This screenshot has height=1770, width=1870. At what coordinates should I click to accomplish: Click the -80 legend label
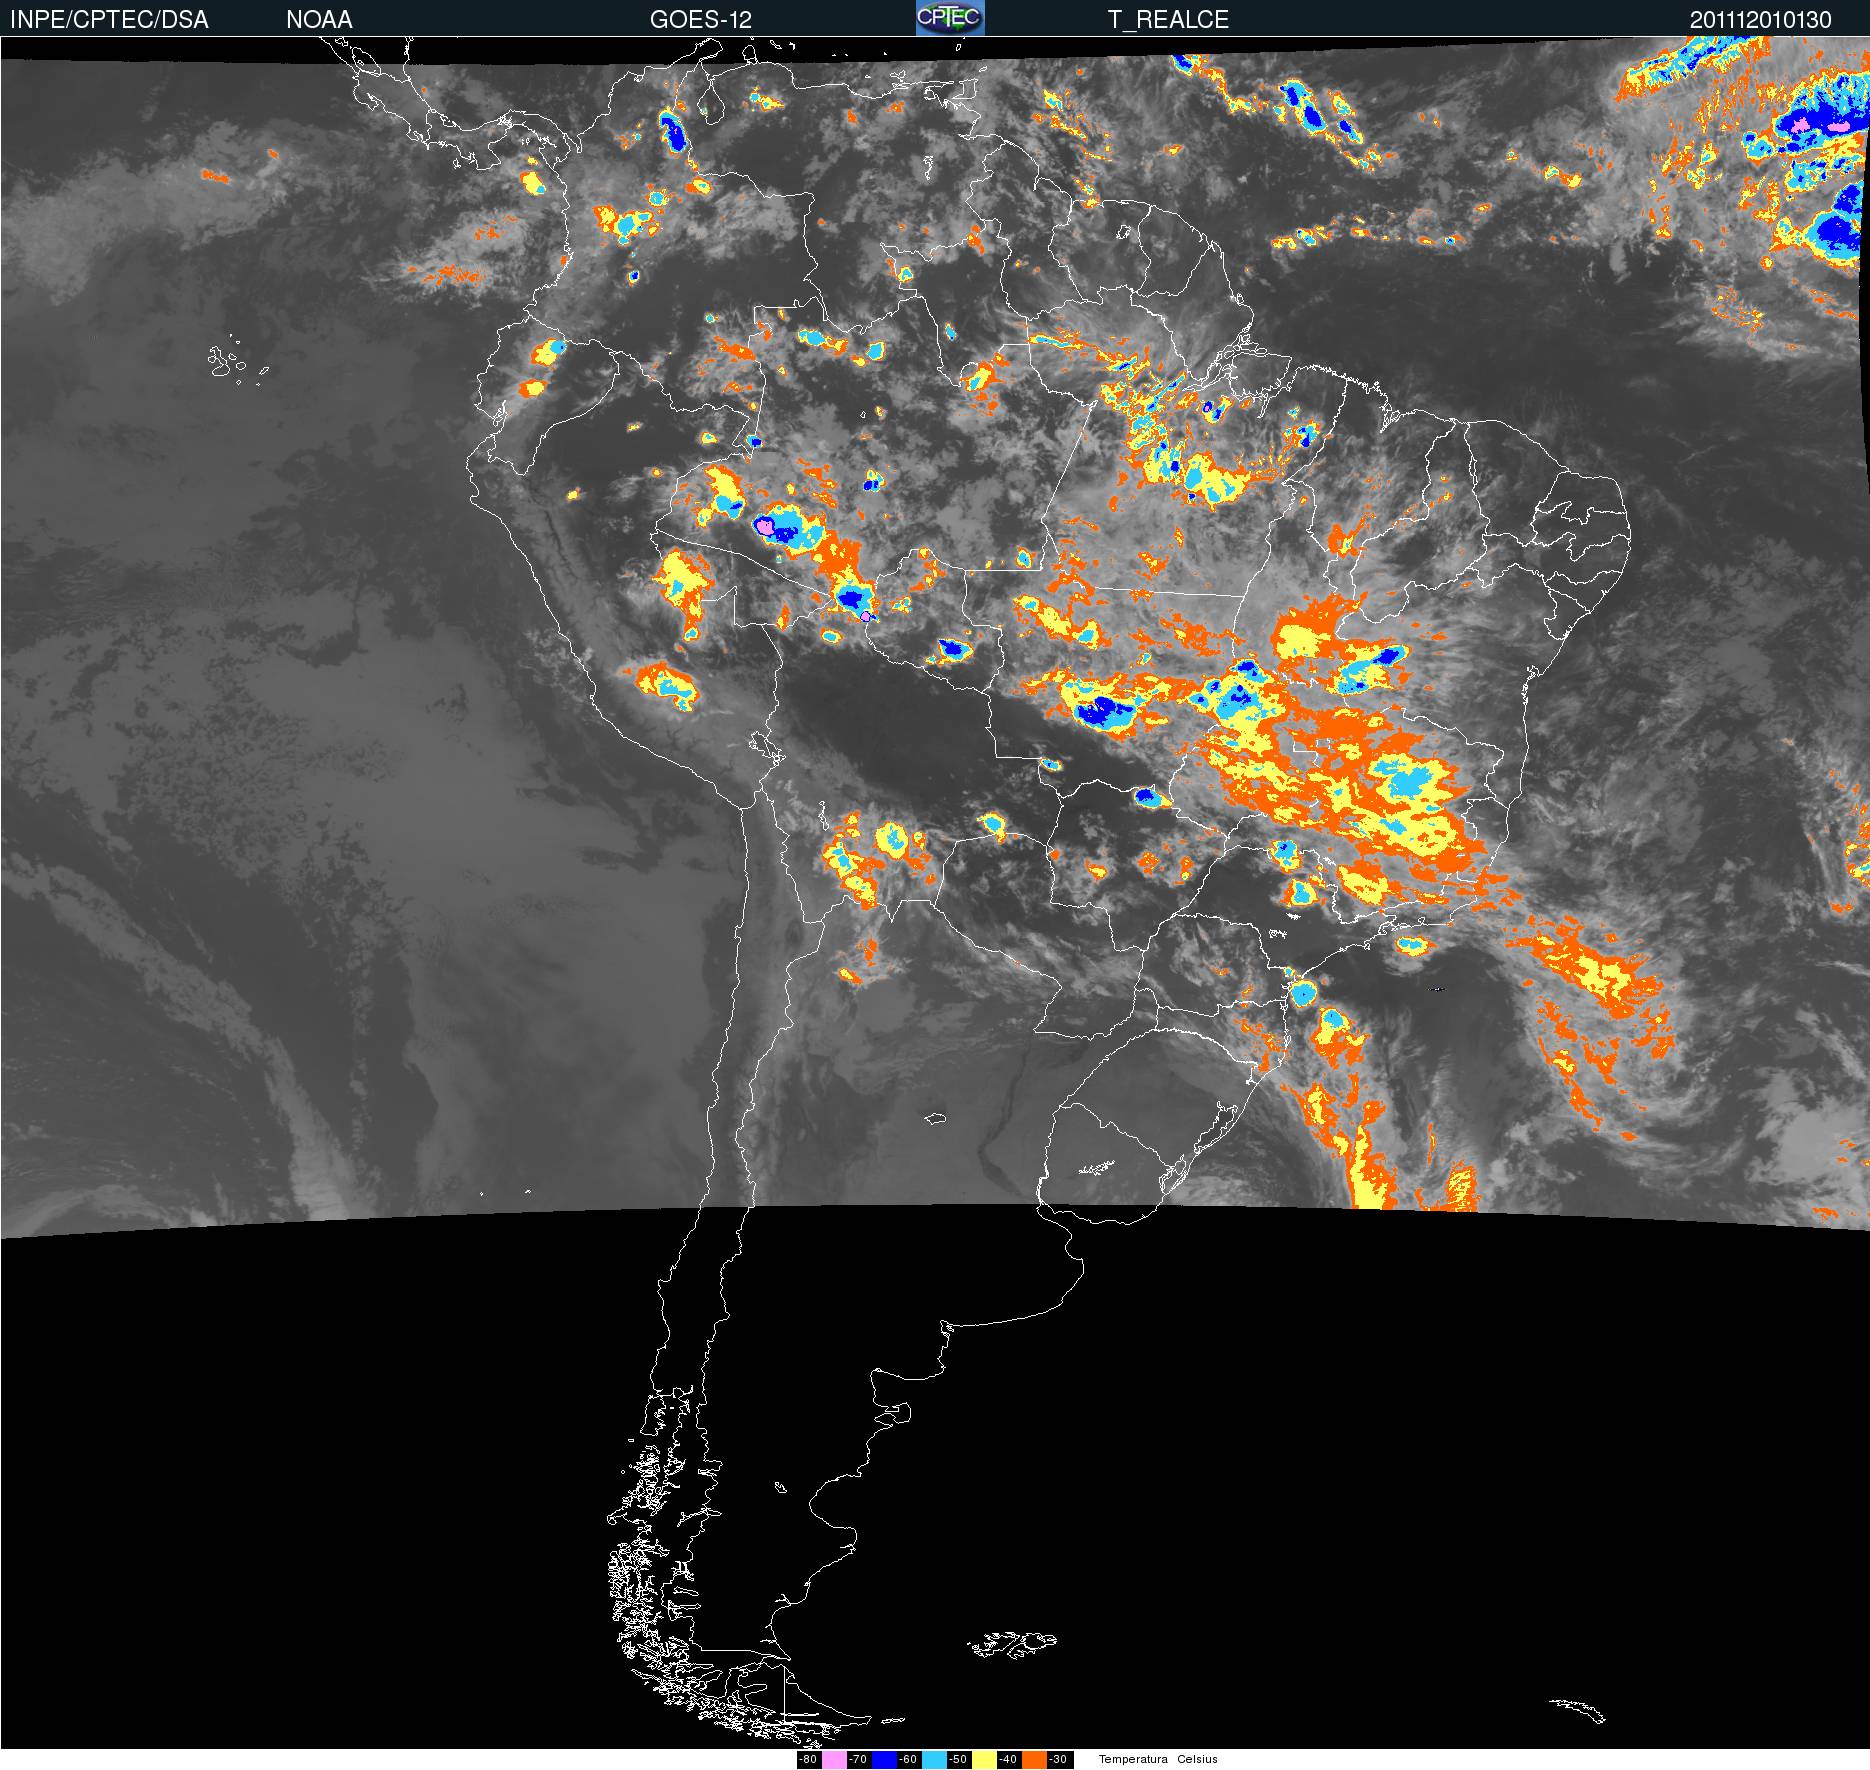point(808,1760)
